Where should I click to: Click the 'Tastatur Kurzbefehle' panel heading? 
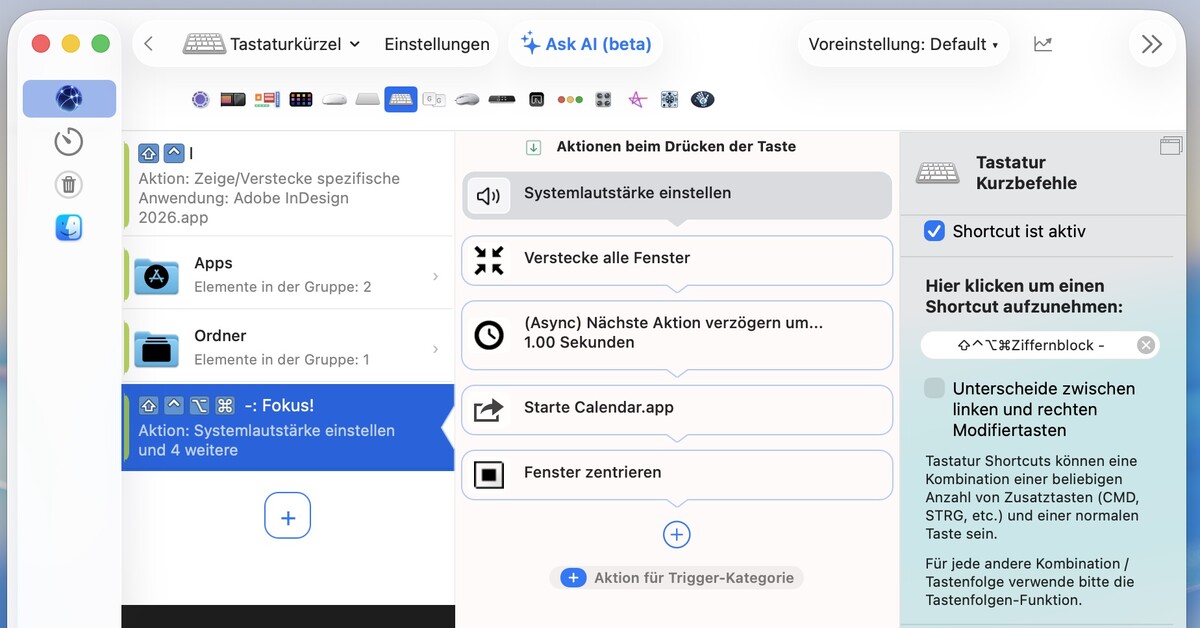tap(1026, 172)
